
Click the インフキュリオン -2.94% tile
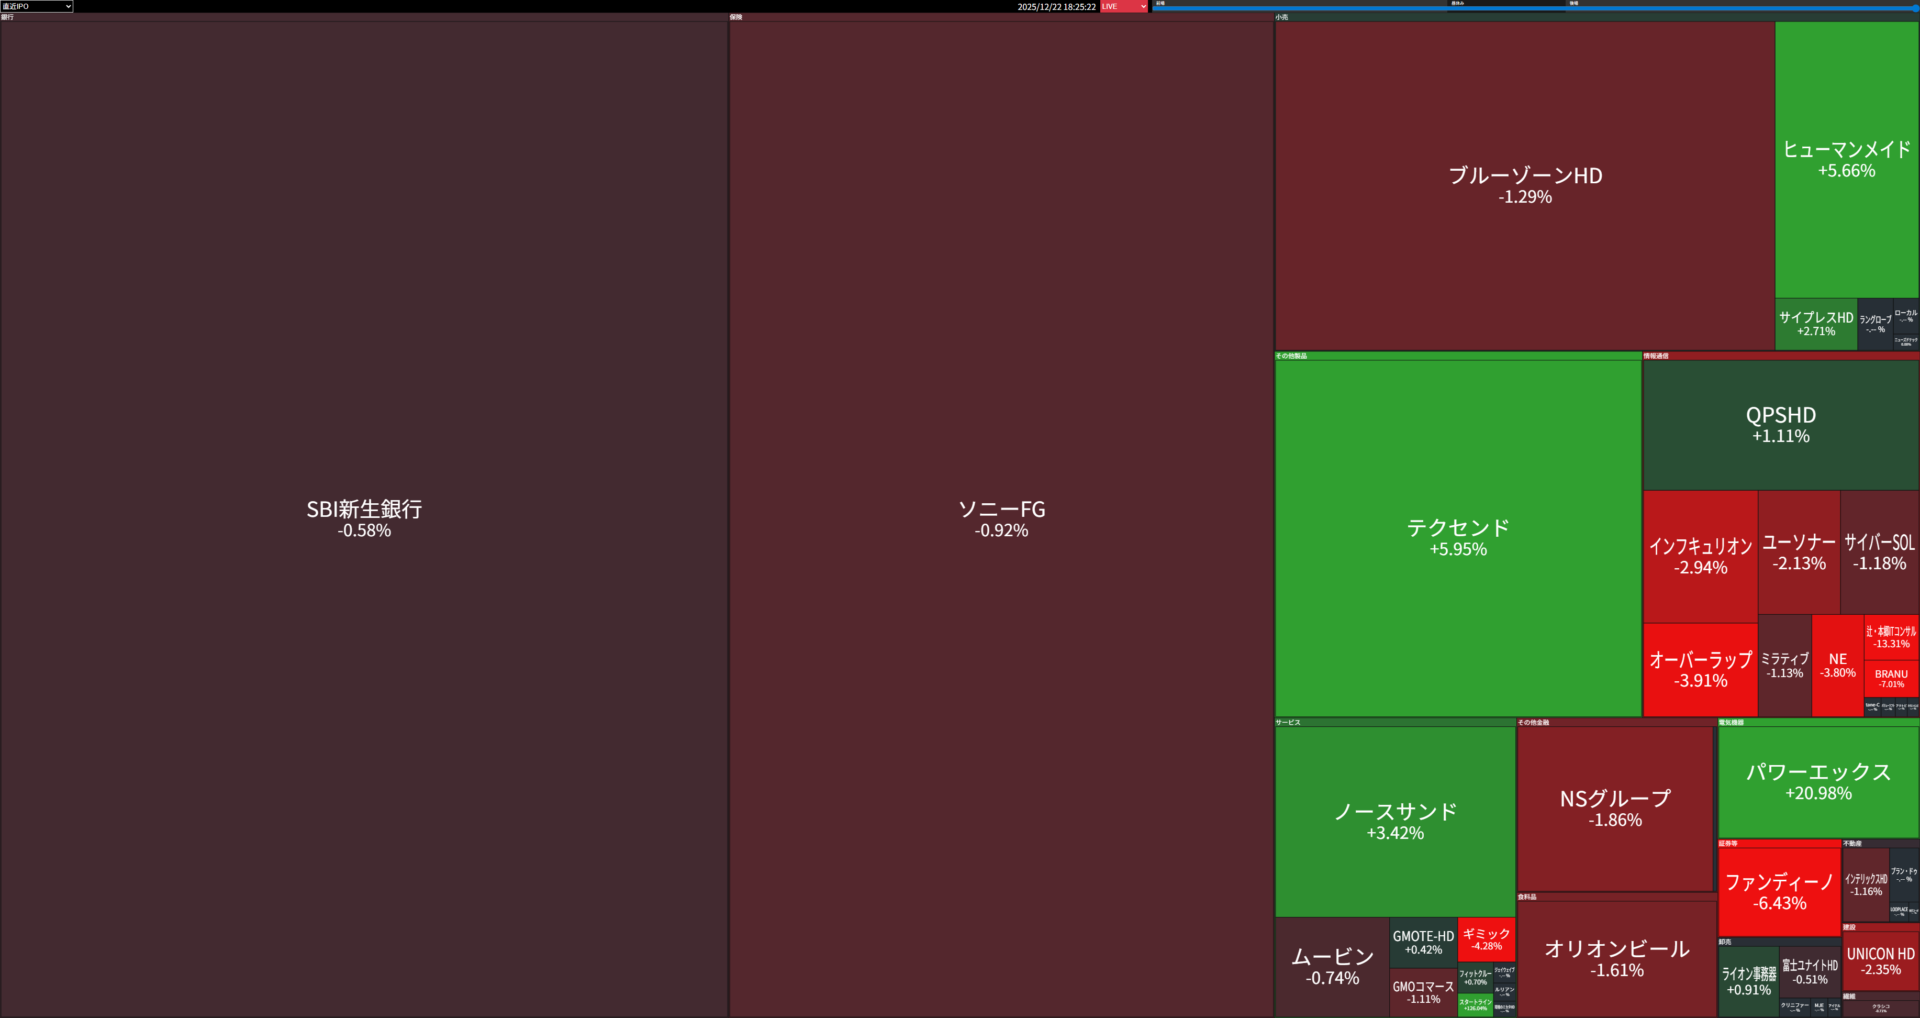(x=1700, y=556)
